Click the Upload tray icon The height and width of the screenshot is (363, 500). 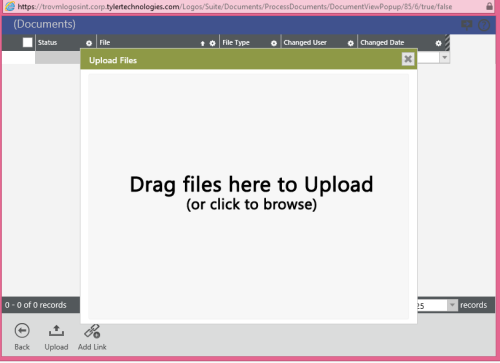[x=56, y=331]
